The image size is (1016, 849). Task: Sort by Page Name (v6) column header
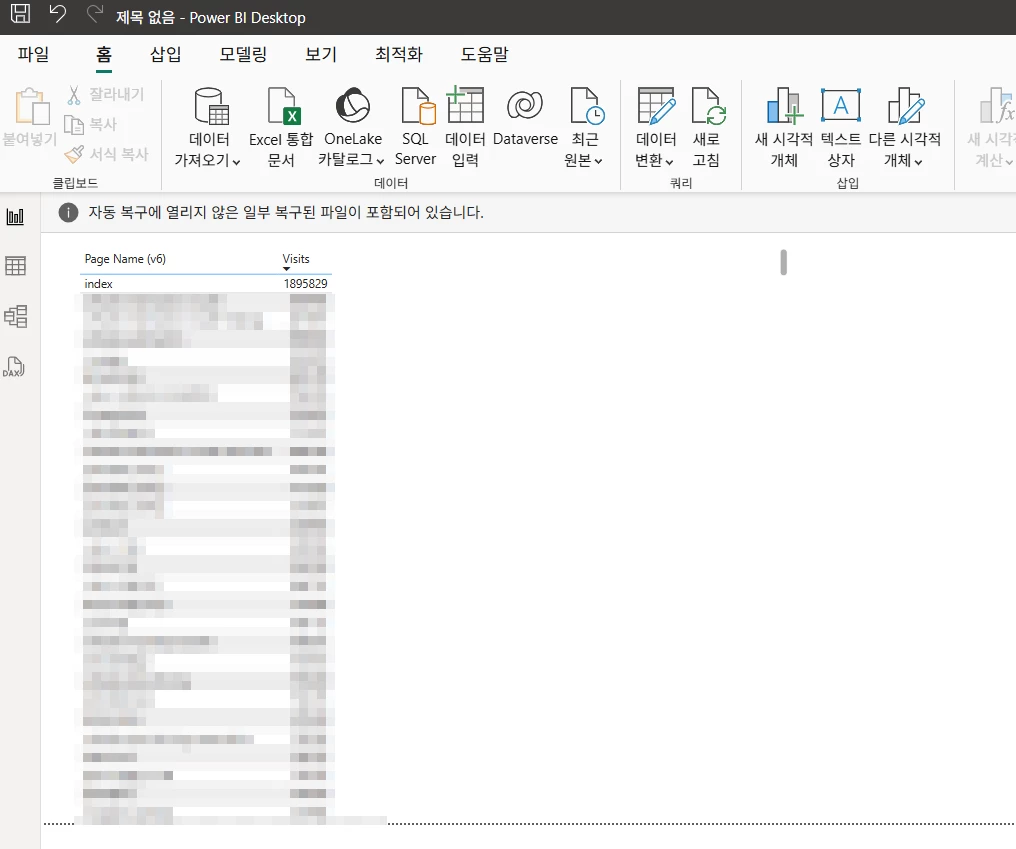point(125,259)
